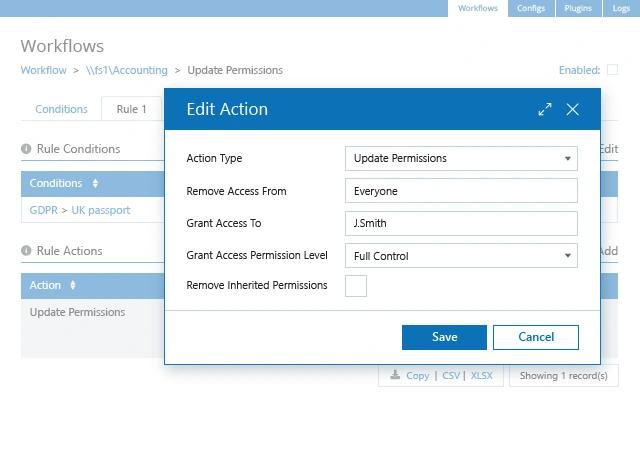Click the download icon next to Copy
The height and width of the screenshot is (450, 640).
pyautogui.click(x=395, y=374)
